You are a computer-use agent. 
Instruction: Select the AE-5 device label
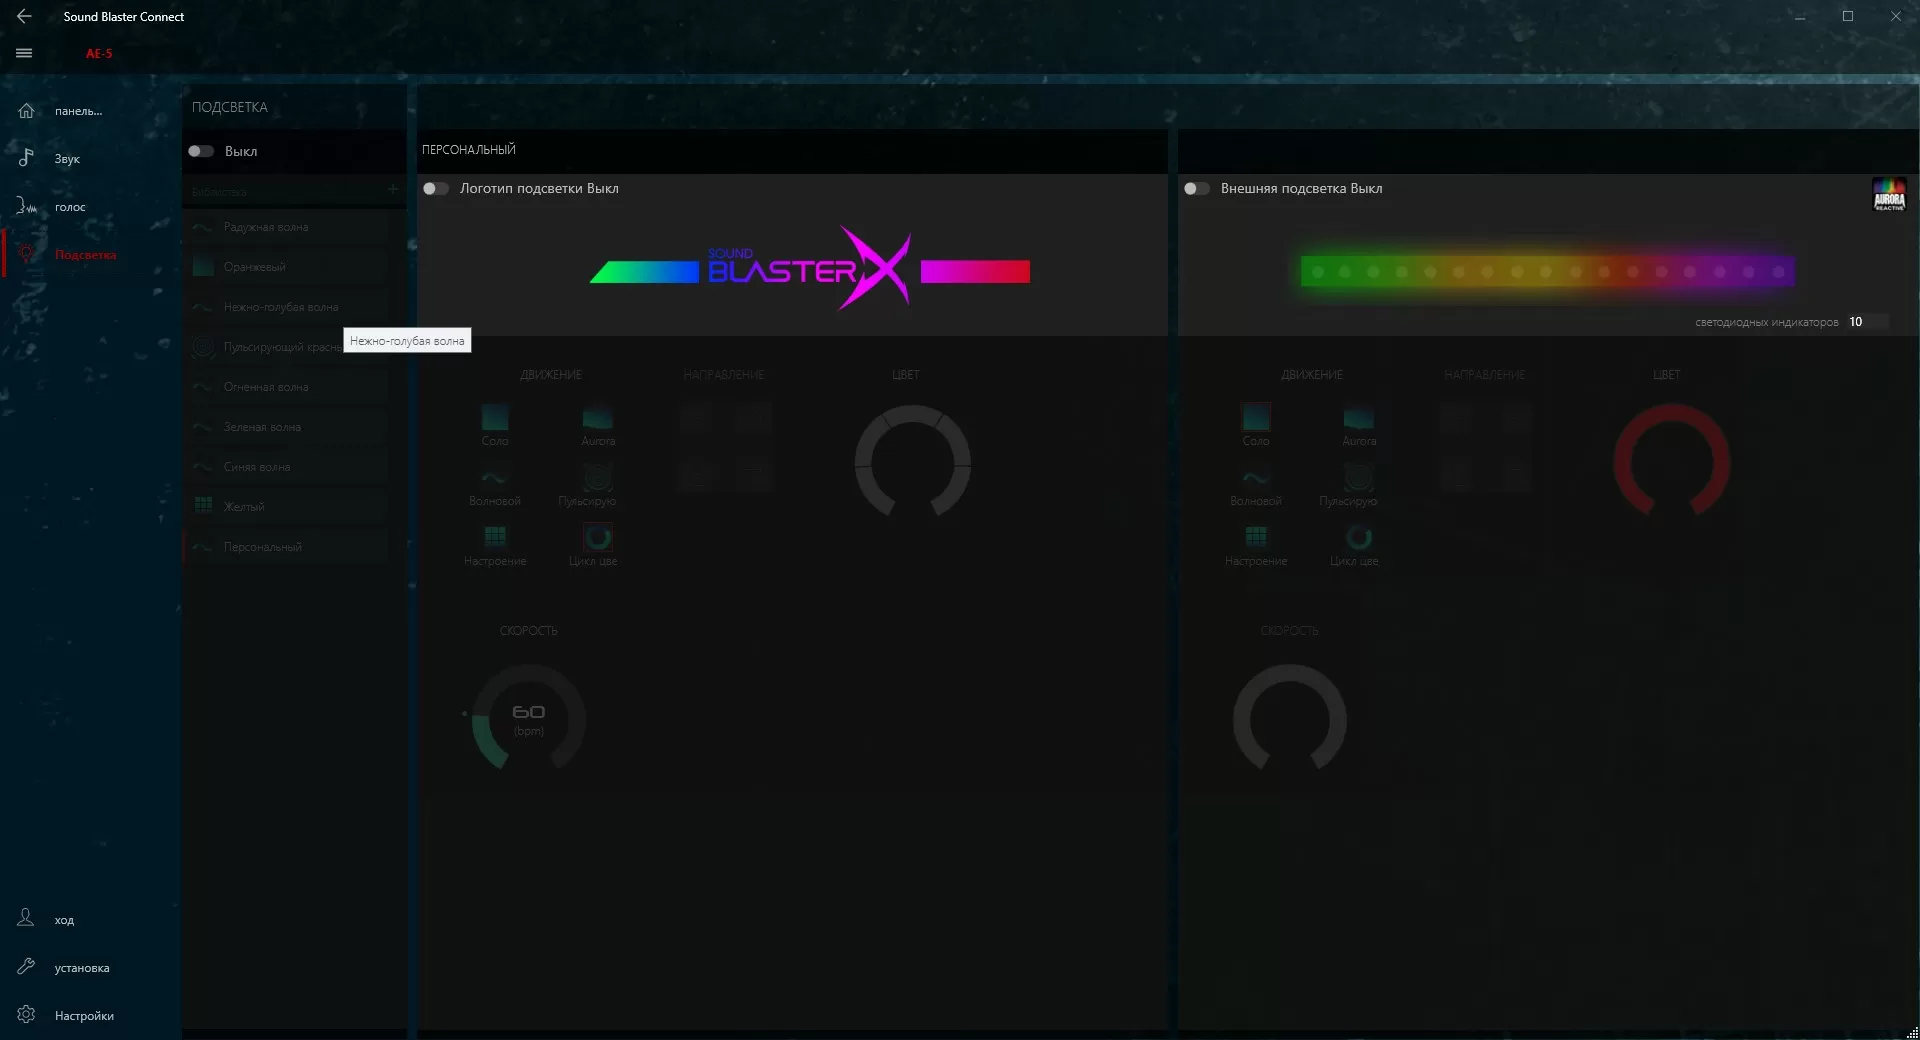pos(99,54)
